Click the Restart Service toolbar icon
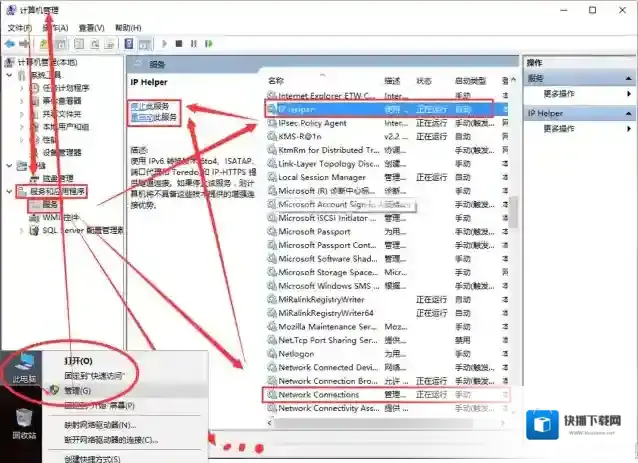638x463 pixels. [208, 44]
